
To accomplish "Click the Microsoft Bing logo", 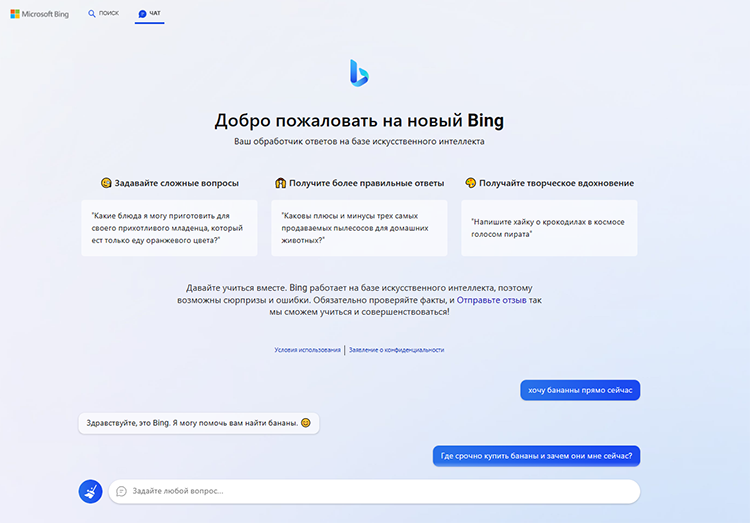I will pyautogui.click(x=40, y=14).
